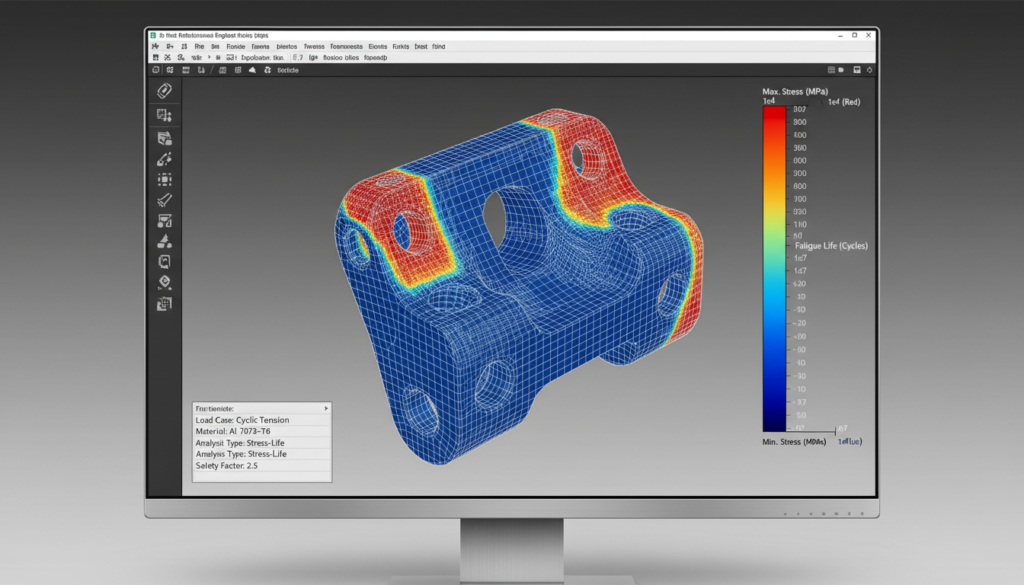Viewport: 1024px width, 585px height.
Task: Select the eraser-shaped tool atop the left sidebar
Action: click(164, 91)
